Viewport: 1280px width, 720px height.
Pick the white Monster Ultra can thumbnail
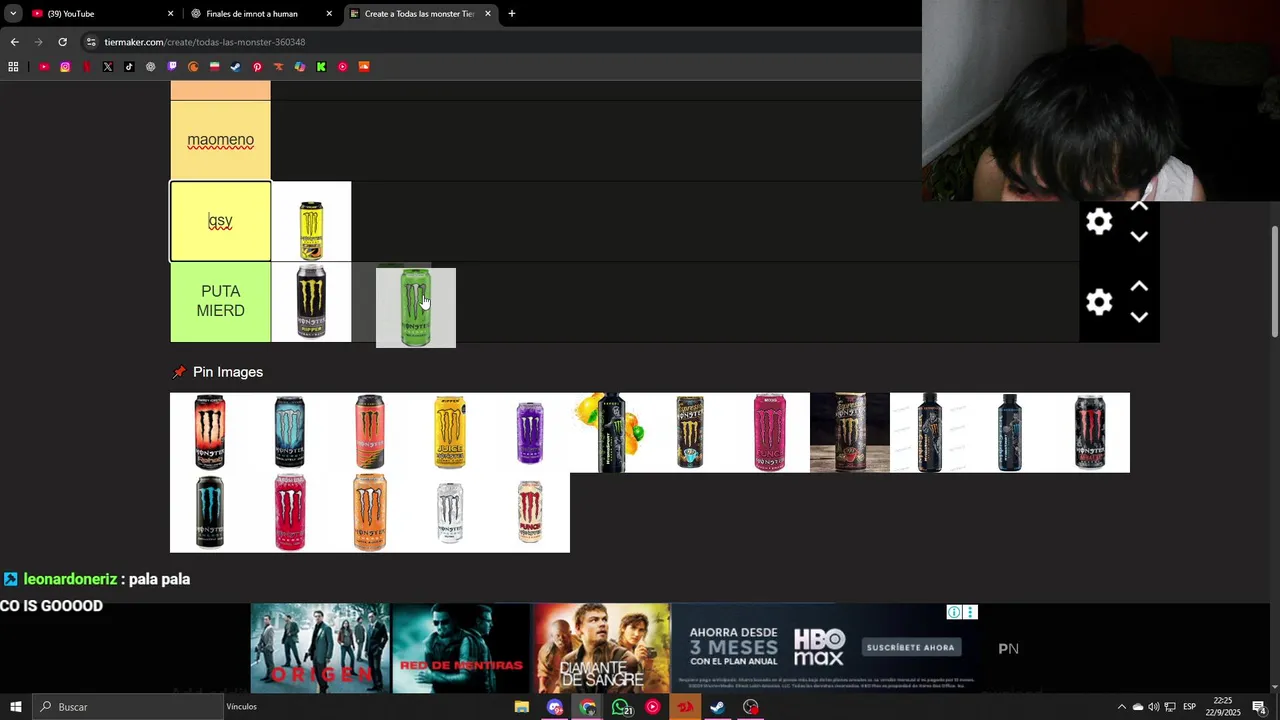click(450, 512)
